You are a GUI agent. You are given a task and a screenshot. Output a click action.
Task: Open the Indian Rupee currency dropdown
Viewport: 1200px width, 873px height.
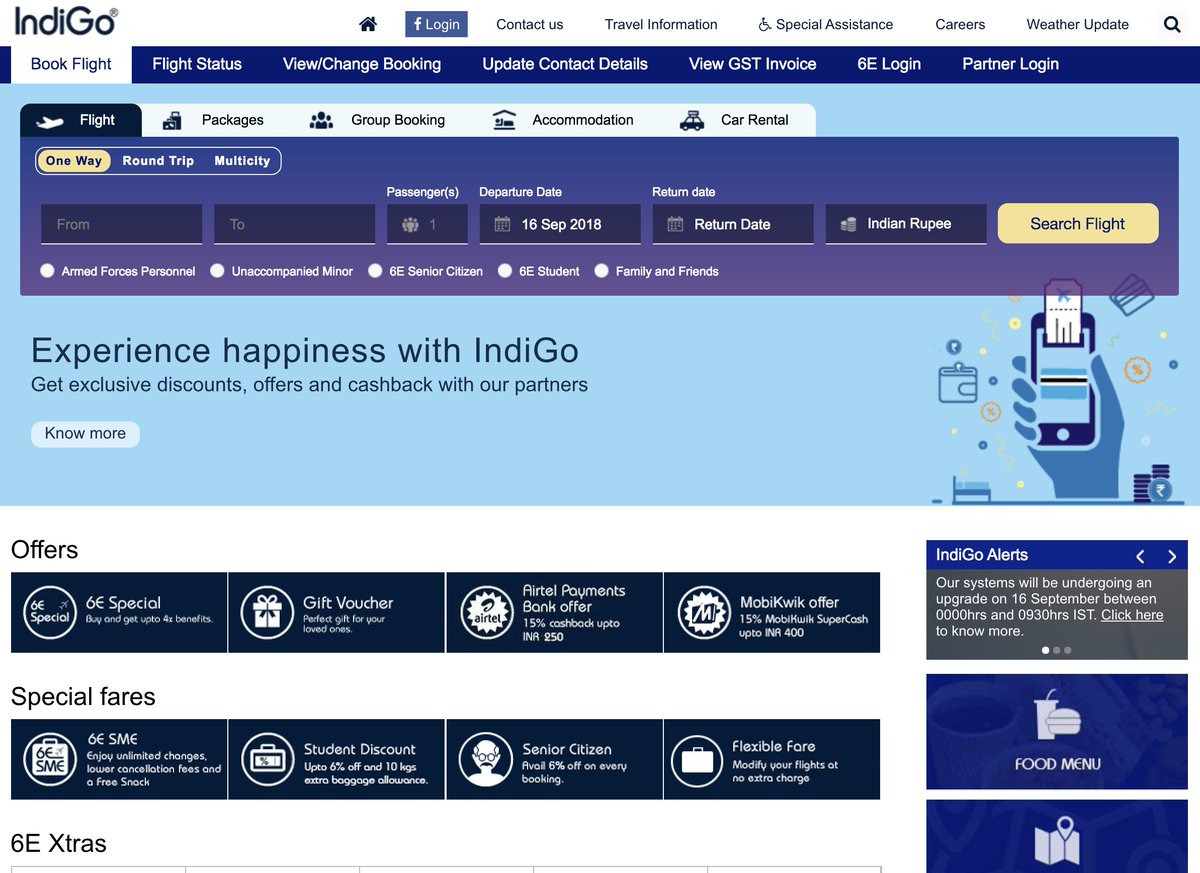pos(906,224)
